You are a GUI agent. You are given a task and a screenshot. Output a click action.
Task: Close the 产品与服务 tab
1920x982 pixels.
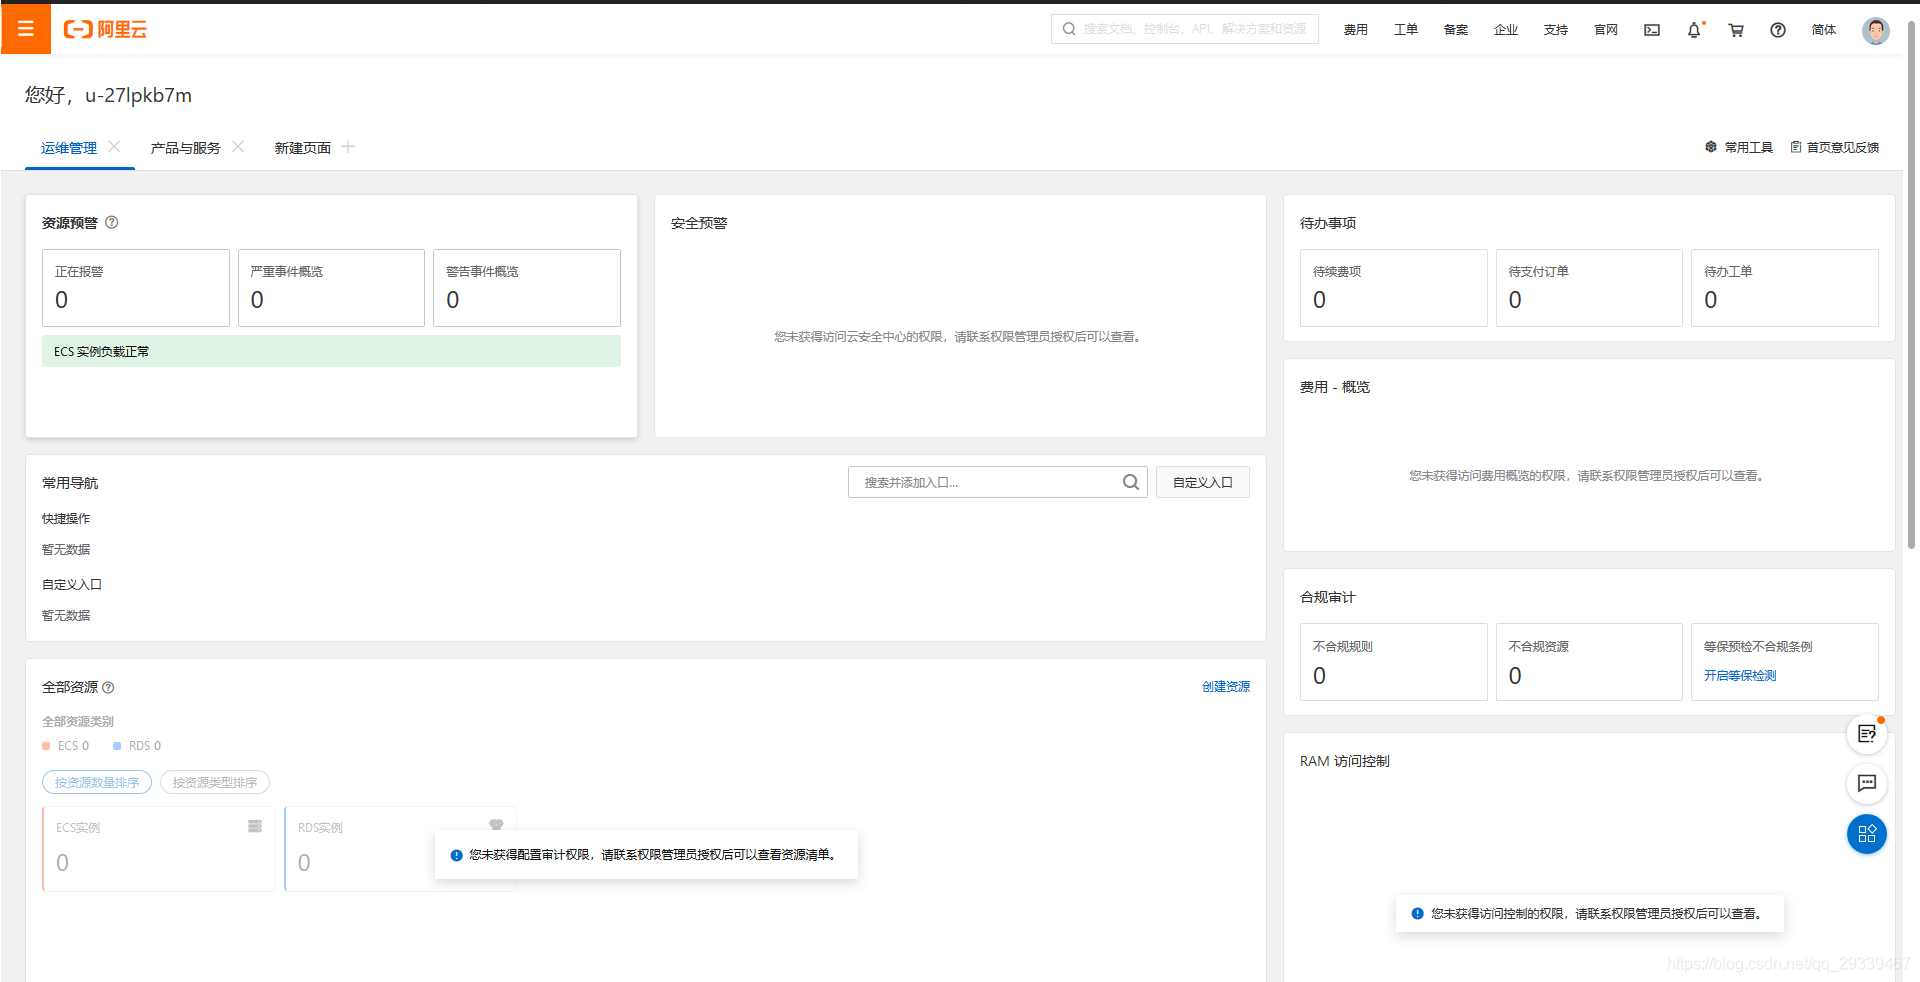pos(238,146)
